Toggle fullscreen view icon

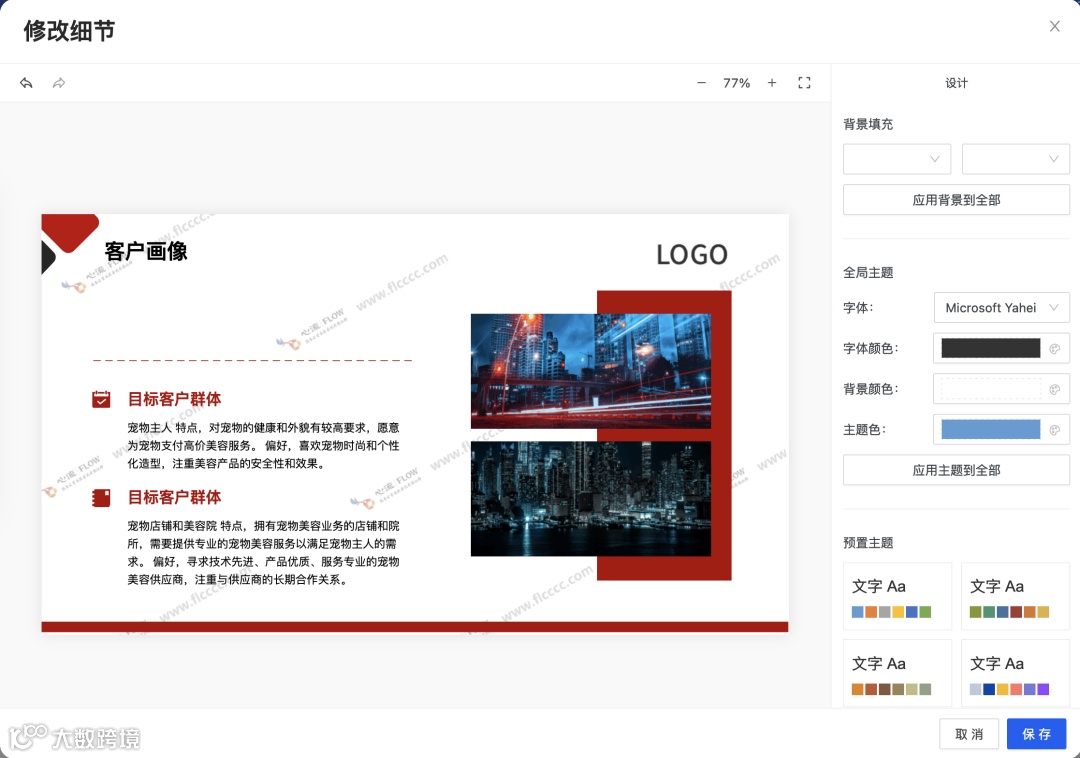804,83
